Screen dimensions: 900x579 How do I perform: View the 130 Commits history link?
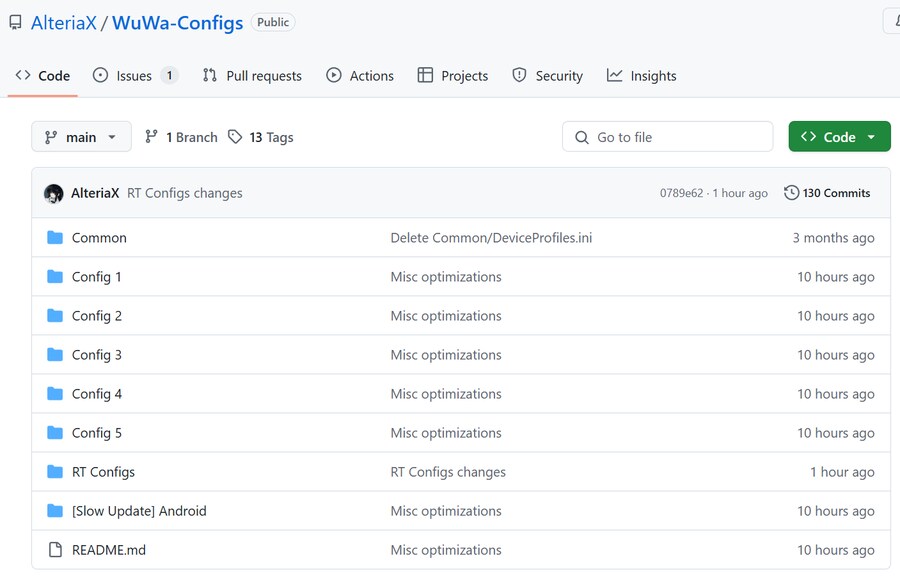click(836, 193)
